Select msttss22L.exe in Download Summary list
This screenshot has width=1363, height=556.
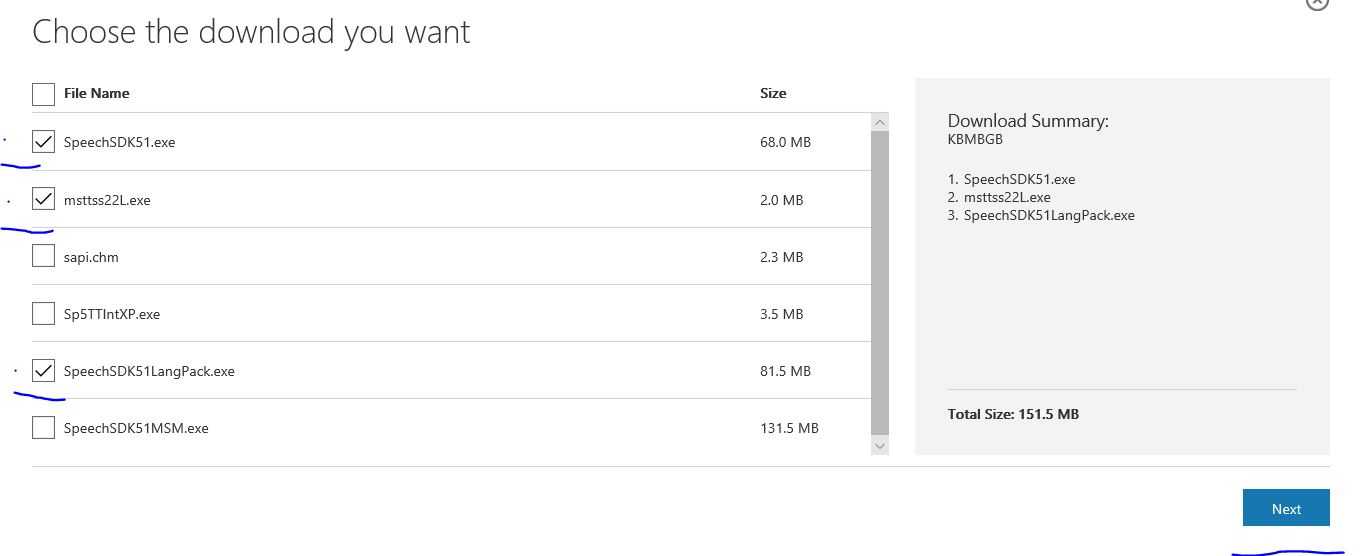[999, 197]
